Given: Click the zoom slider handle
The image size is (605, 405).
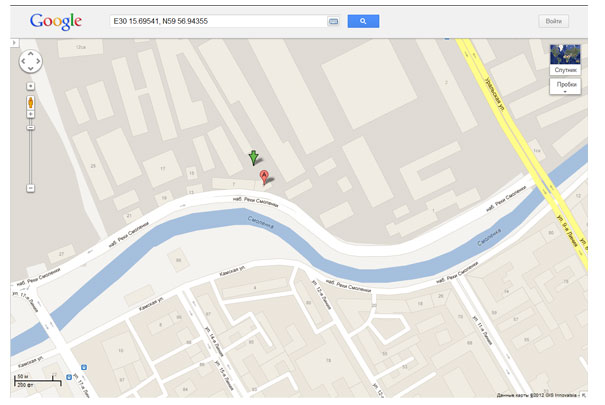Looking at the screenshot, I should (30, 128).
